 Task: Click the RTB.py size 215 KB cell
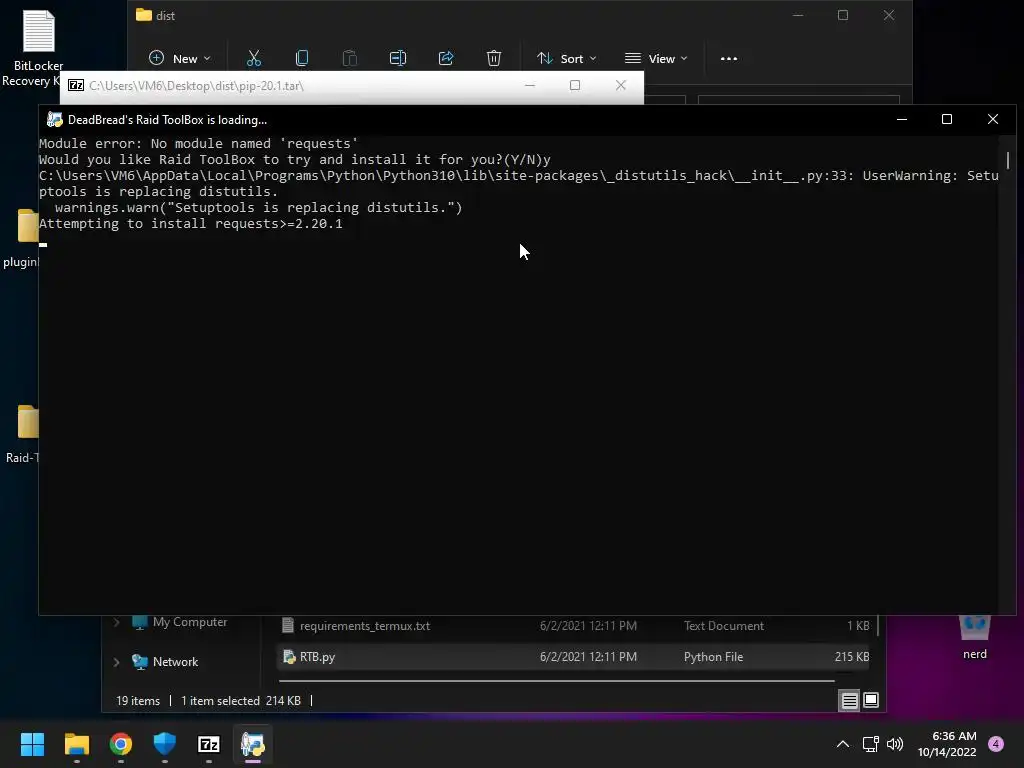(852, 656)
